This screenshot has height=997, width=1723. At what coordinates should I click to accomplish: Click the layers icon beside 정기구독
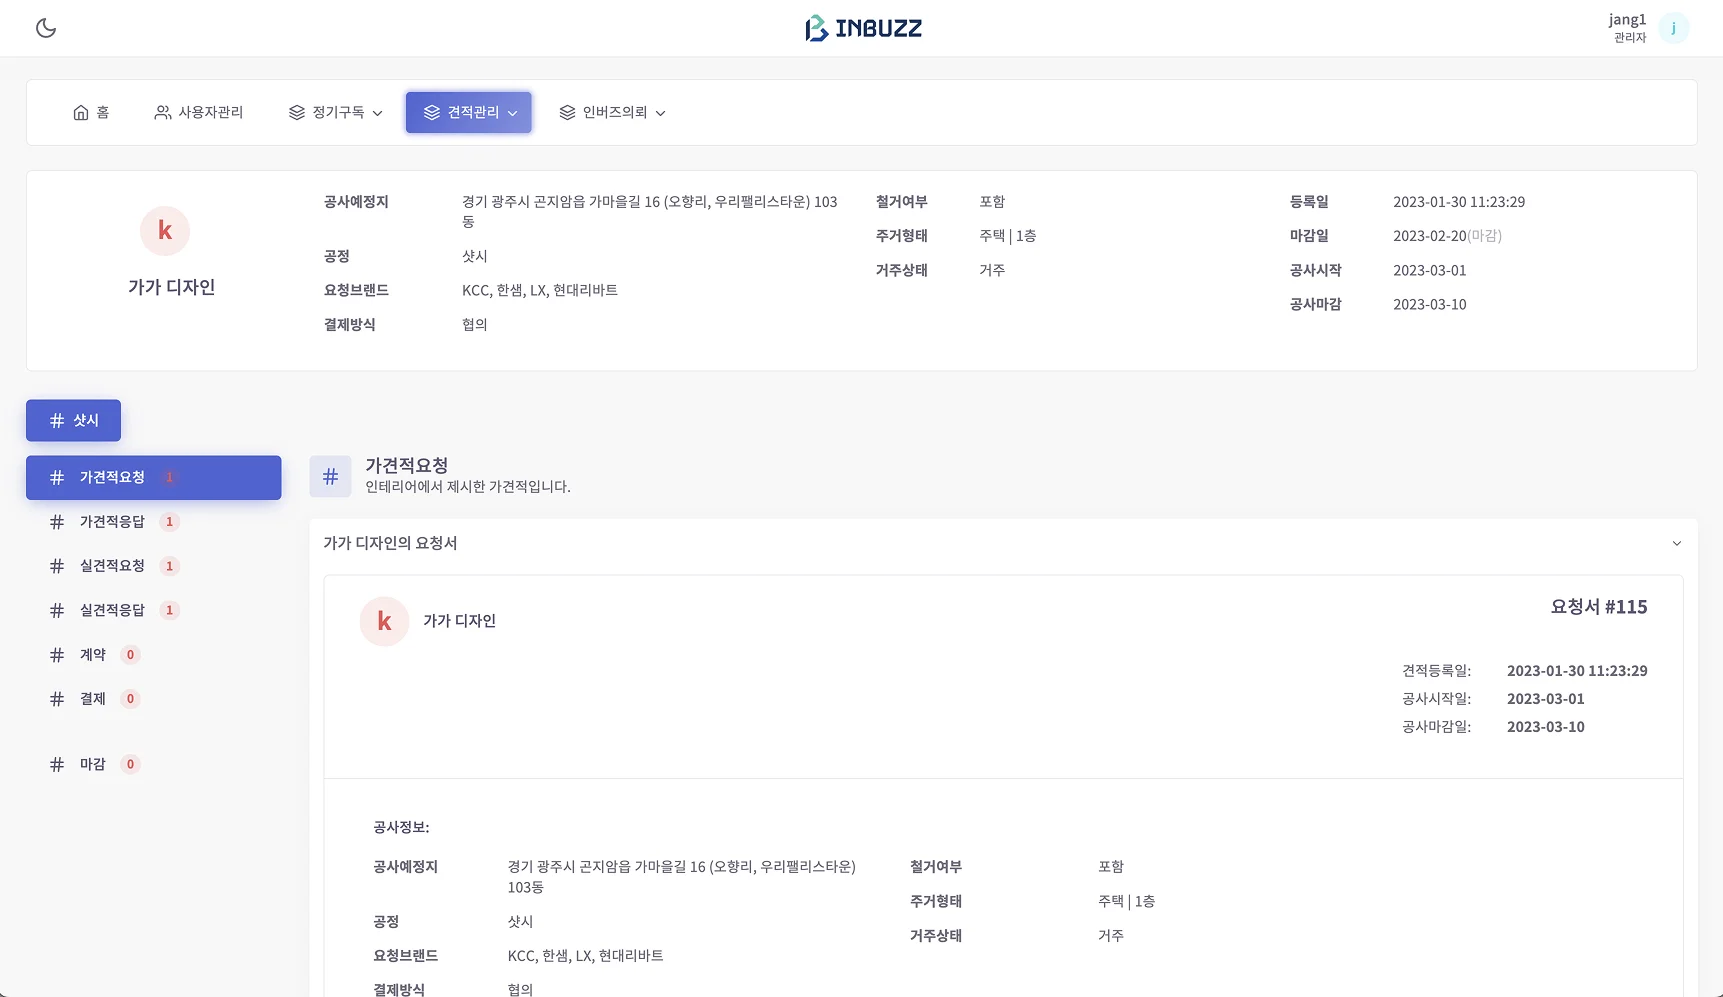[x=297, y=113]
